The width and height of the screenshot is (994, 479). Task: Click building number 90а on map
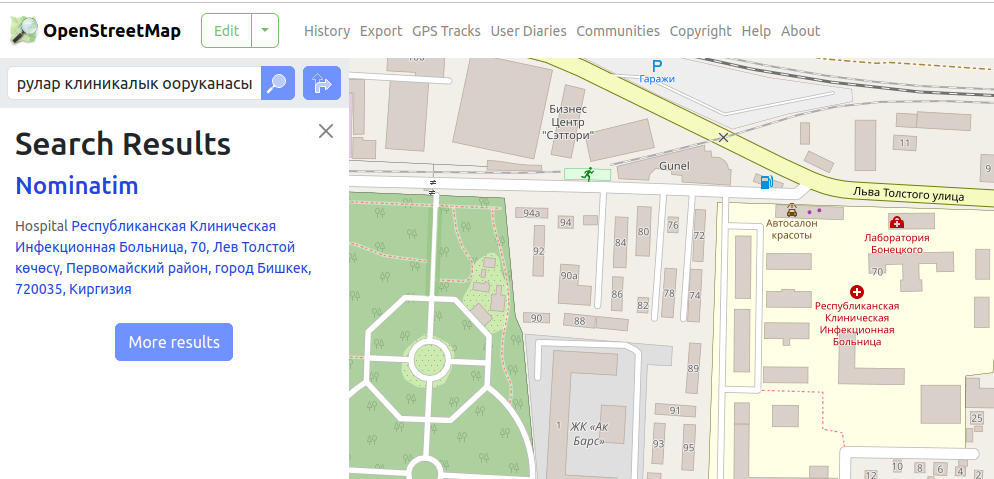[569, 276]
